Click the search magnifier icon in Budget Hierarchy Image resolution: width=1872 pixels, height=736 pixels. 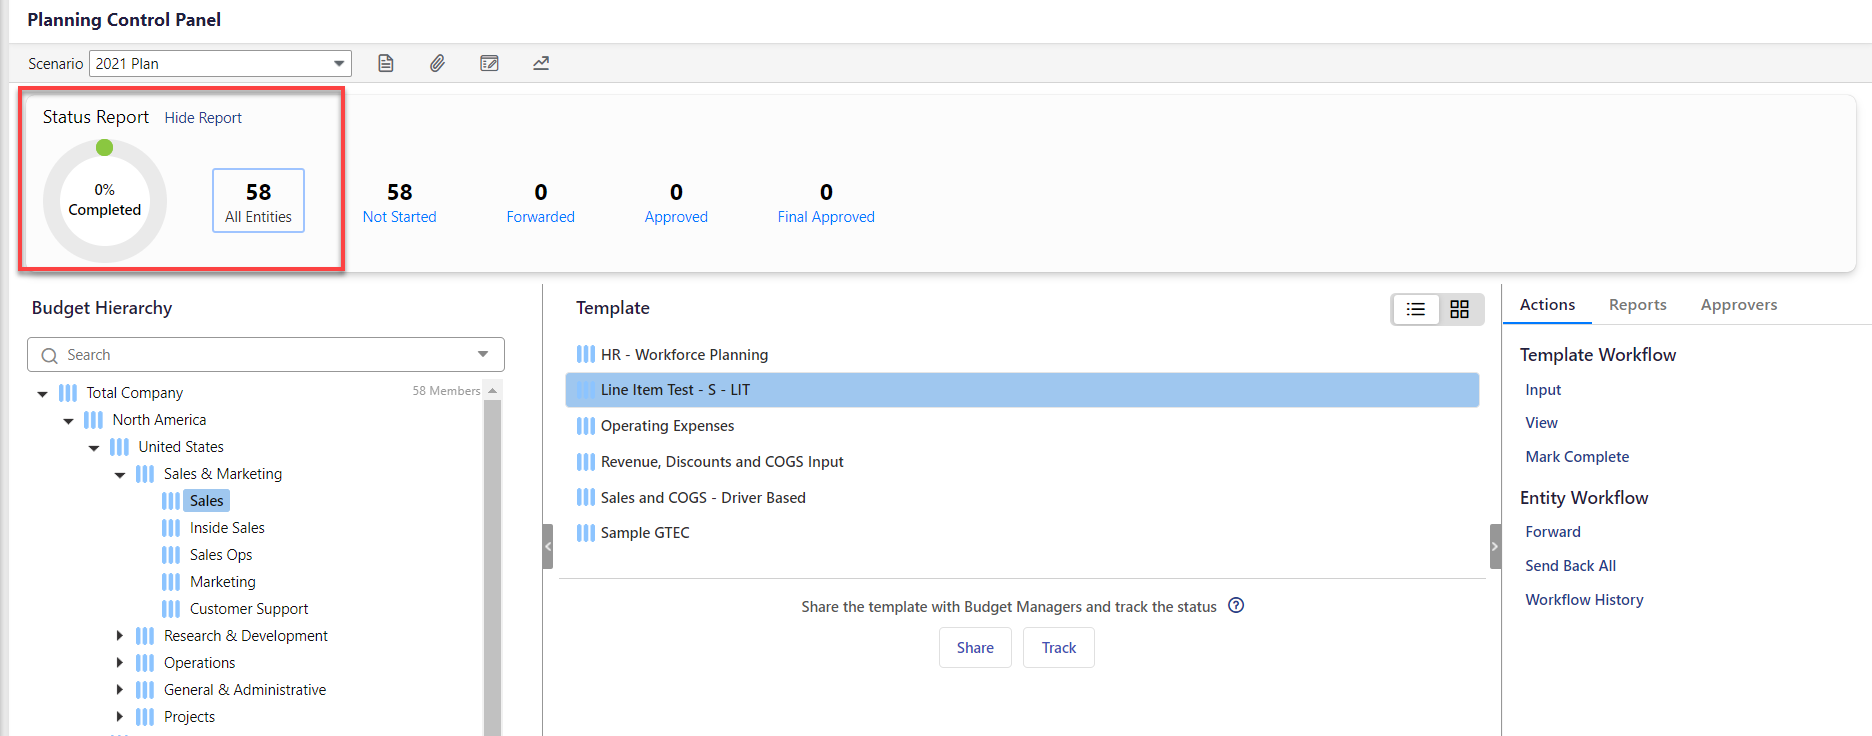[49, 355]
